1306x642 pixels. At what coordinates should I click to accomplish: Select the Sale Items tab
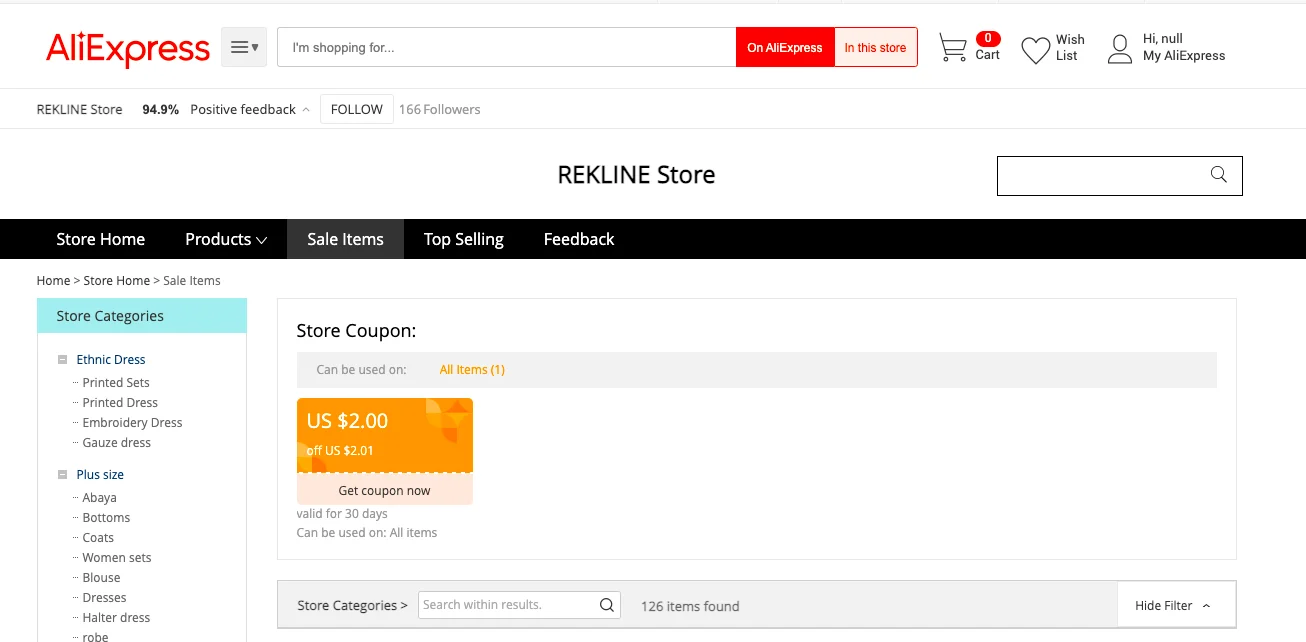[345, 239]
